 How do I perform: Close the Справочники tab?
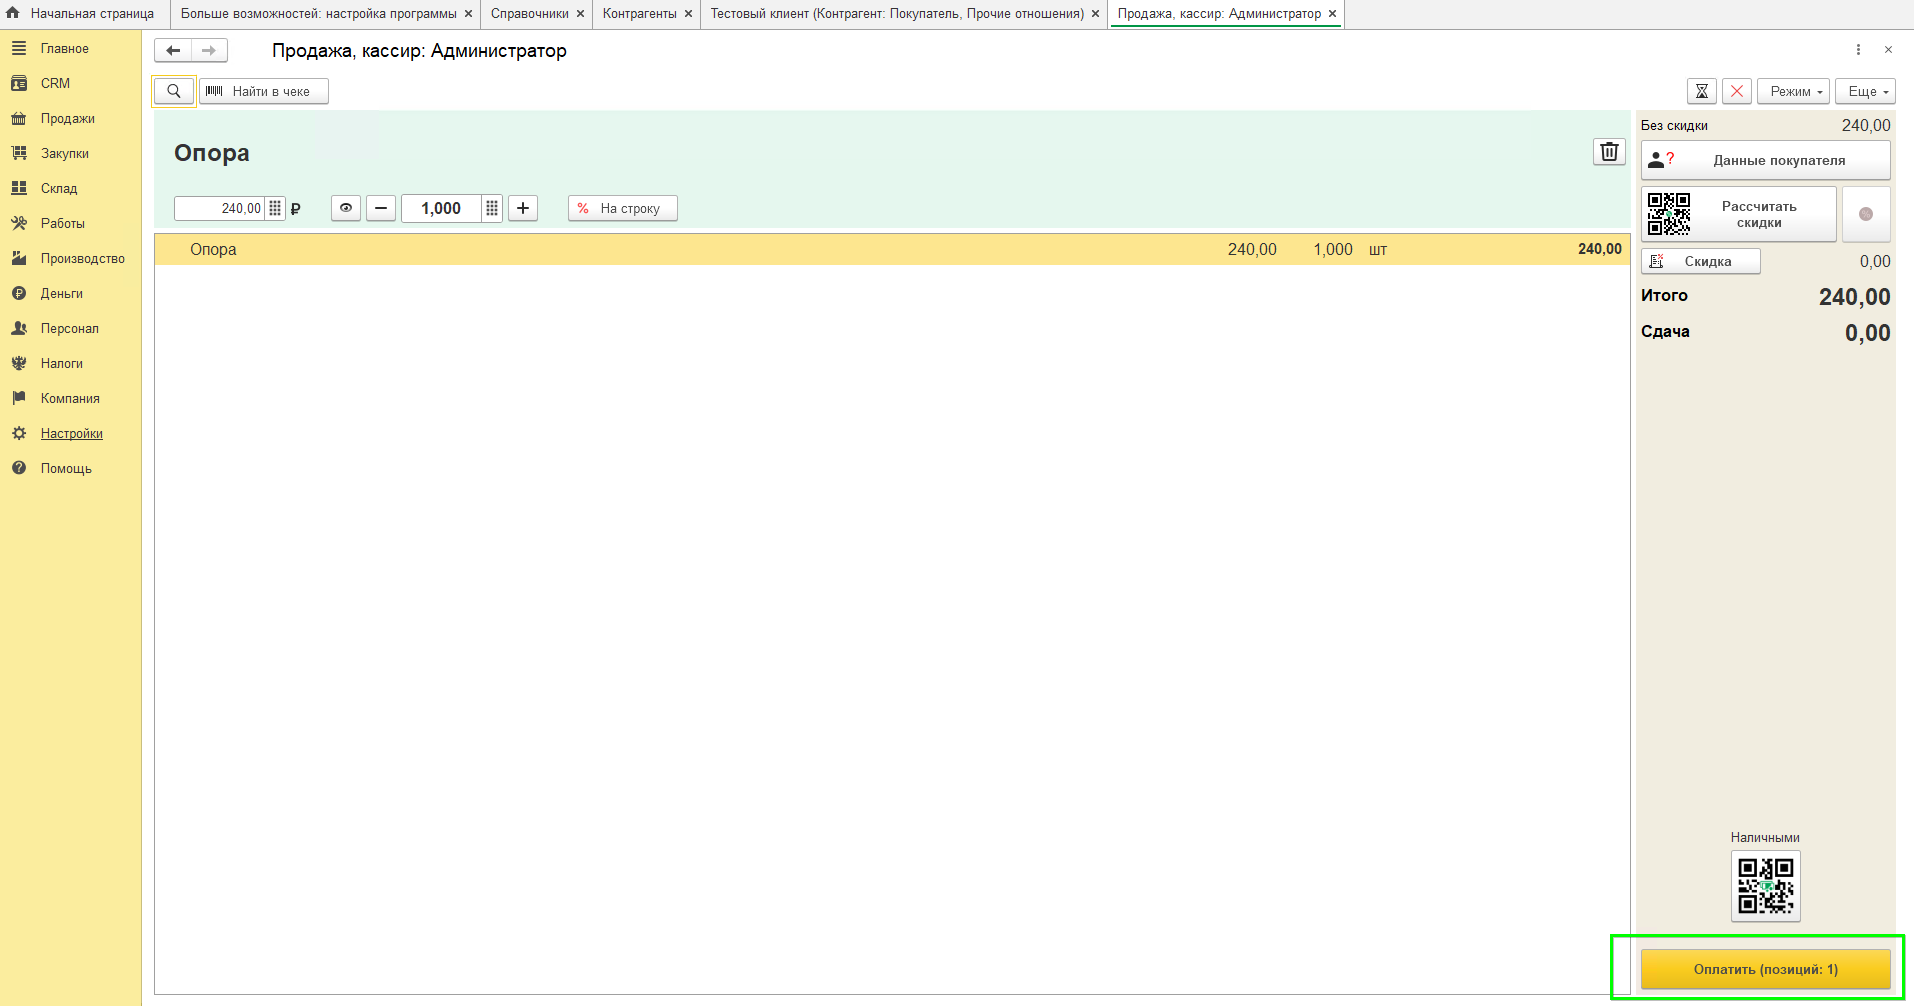pyautogui.click(x=580, y=14)
